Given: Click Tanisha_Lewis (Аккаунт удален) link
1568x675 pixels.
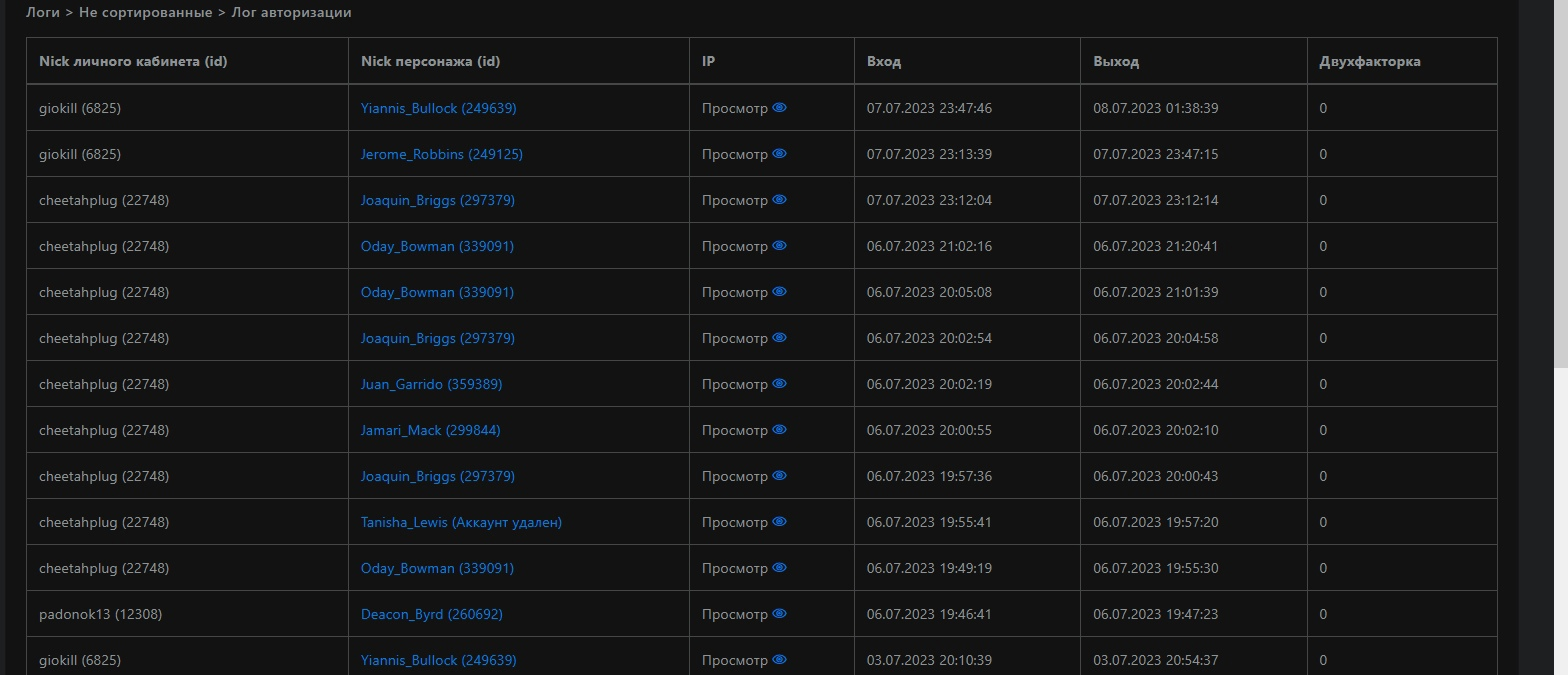Looking at the screenshot, I should (x=461, y=522).
